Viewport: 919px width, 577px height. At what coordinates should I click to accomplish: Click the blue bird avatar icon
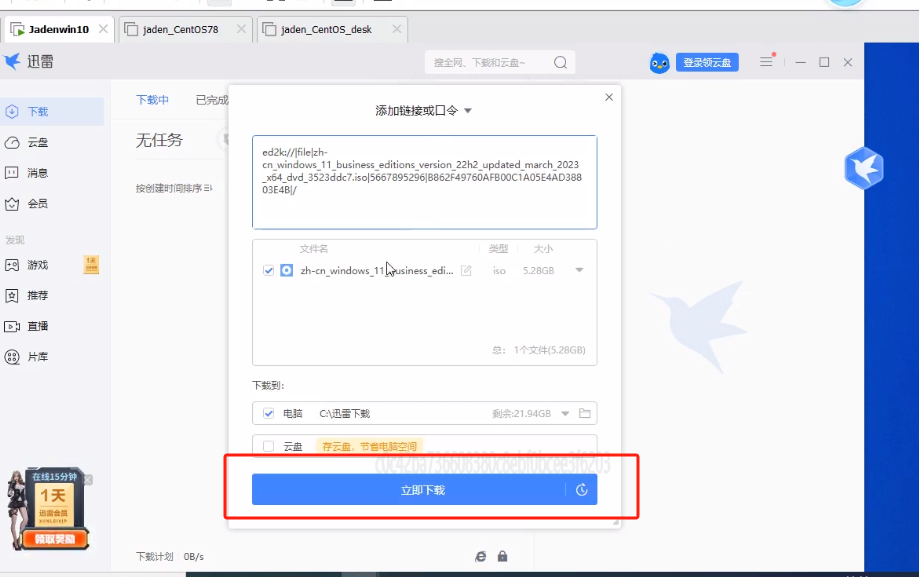coord(659,63)
